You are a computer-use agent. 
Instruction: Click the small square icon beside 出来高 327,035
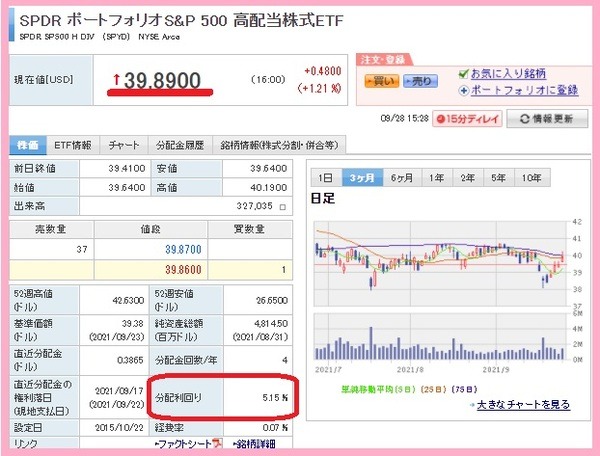(283, 207)
